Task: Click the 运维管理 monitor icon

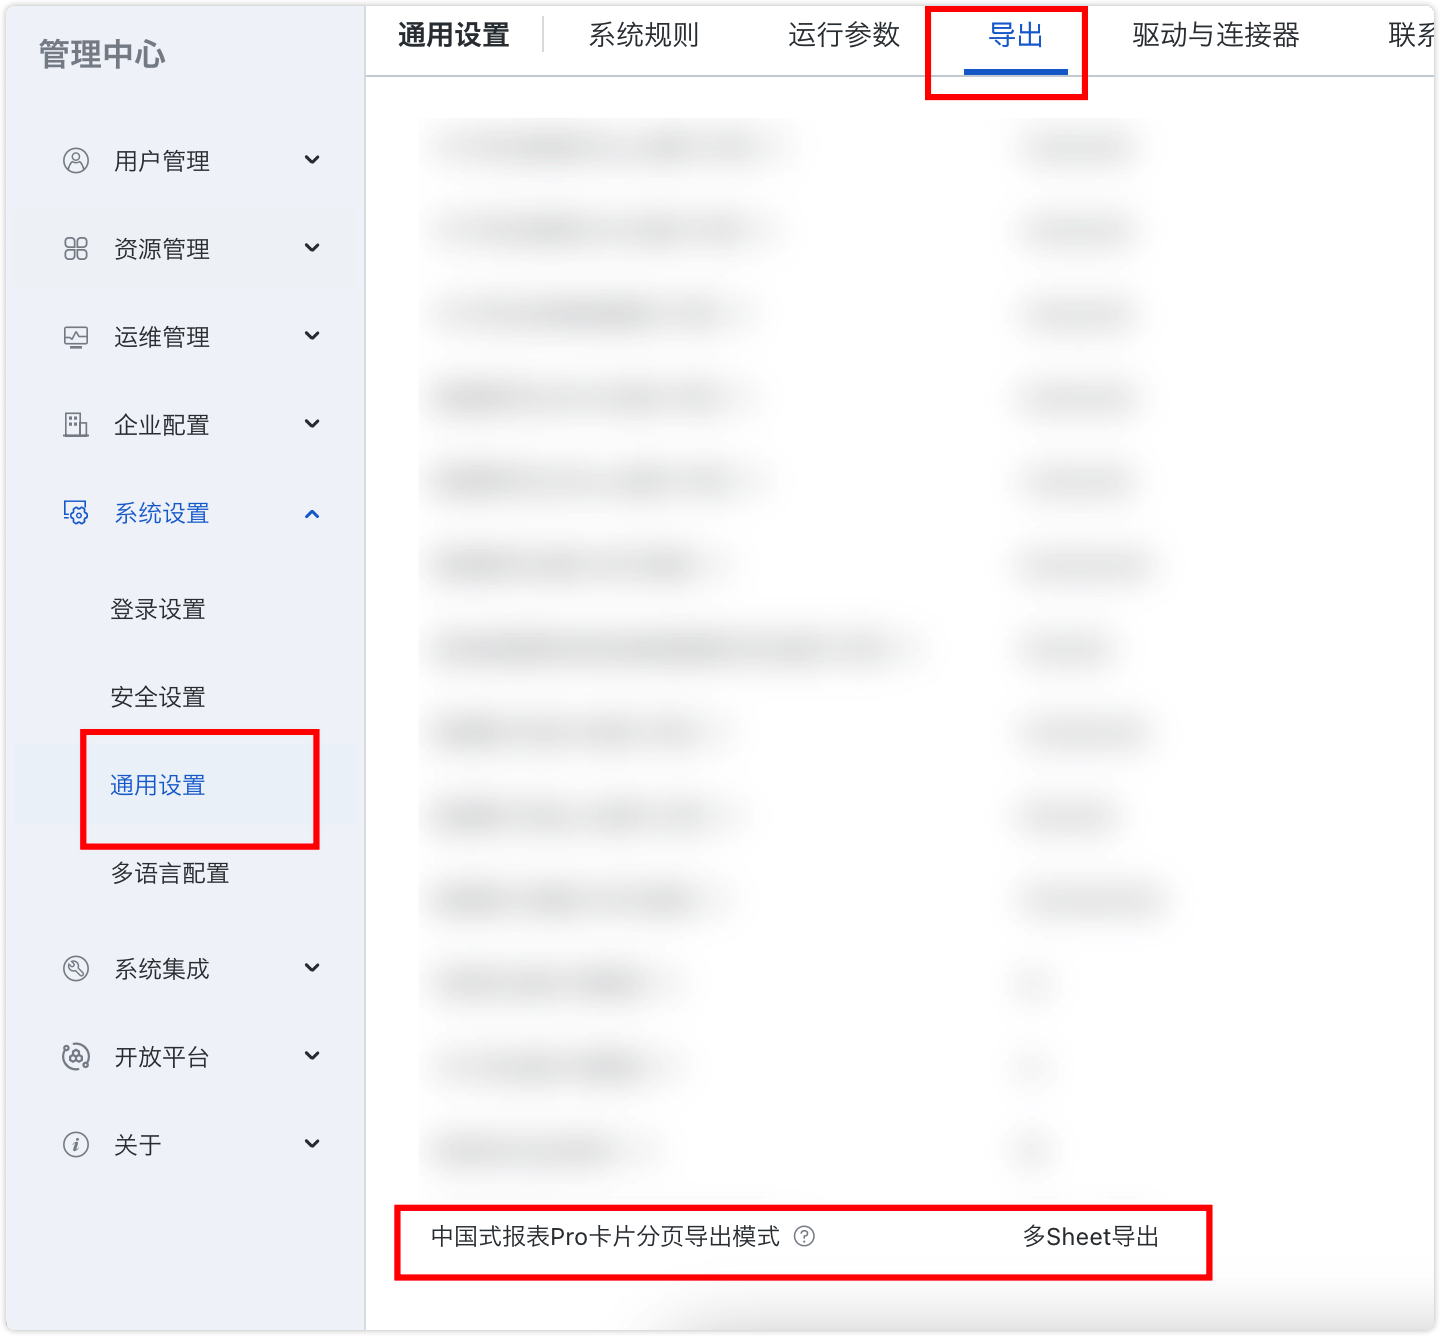Action: 76,337
